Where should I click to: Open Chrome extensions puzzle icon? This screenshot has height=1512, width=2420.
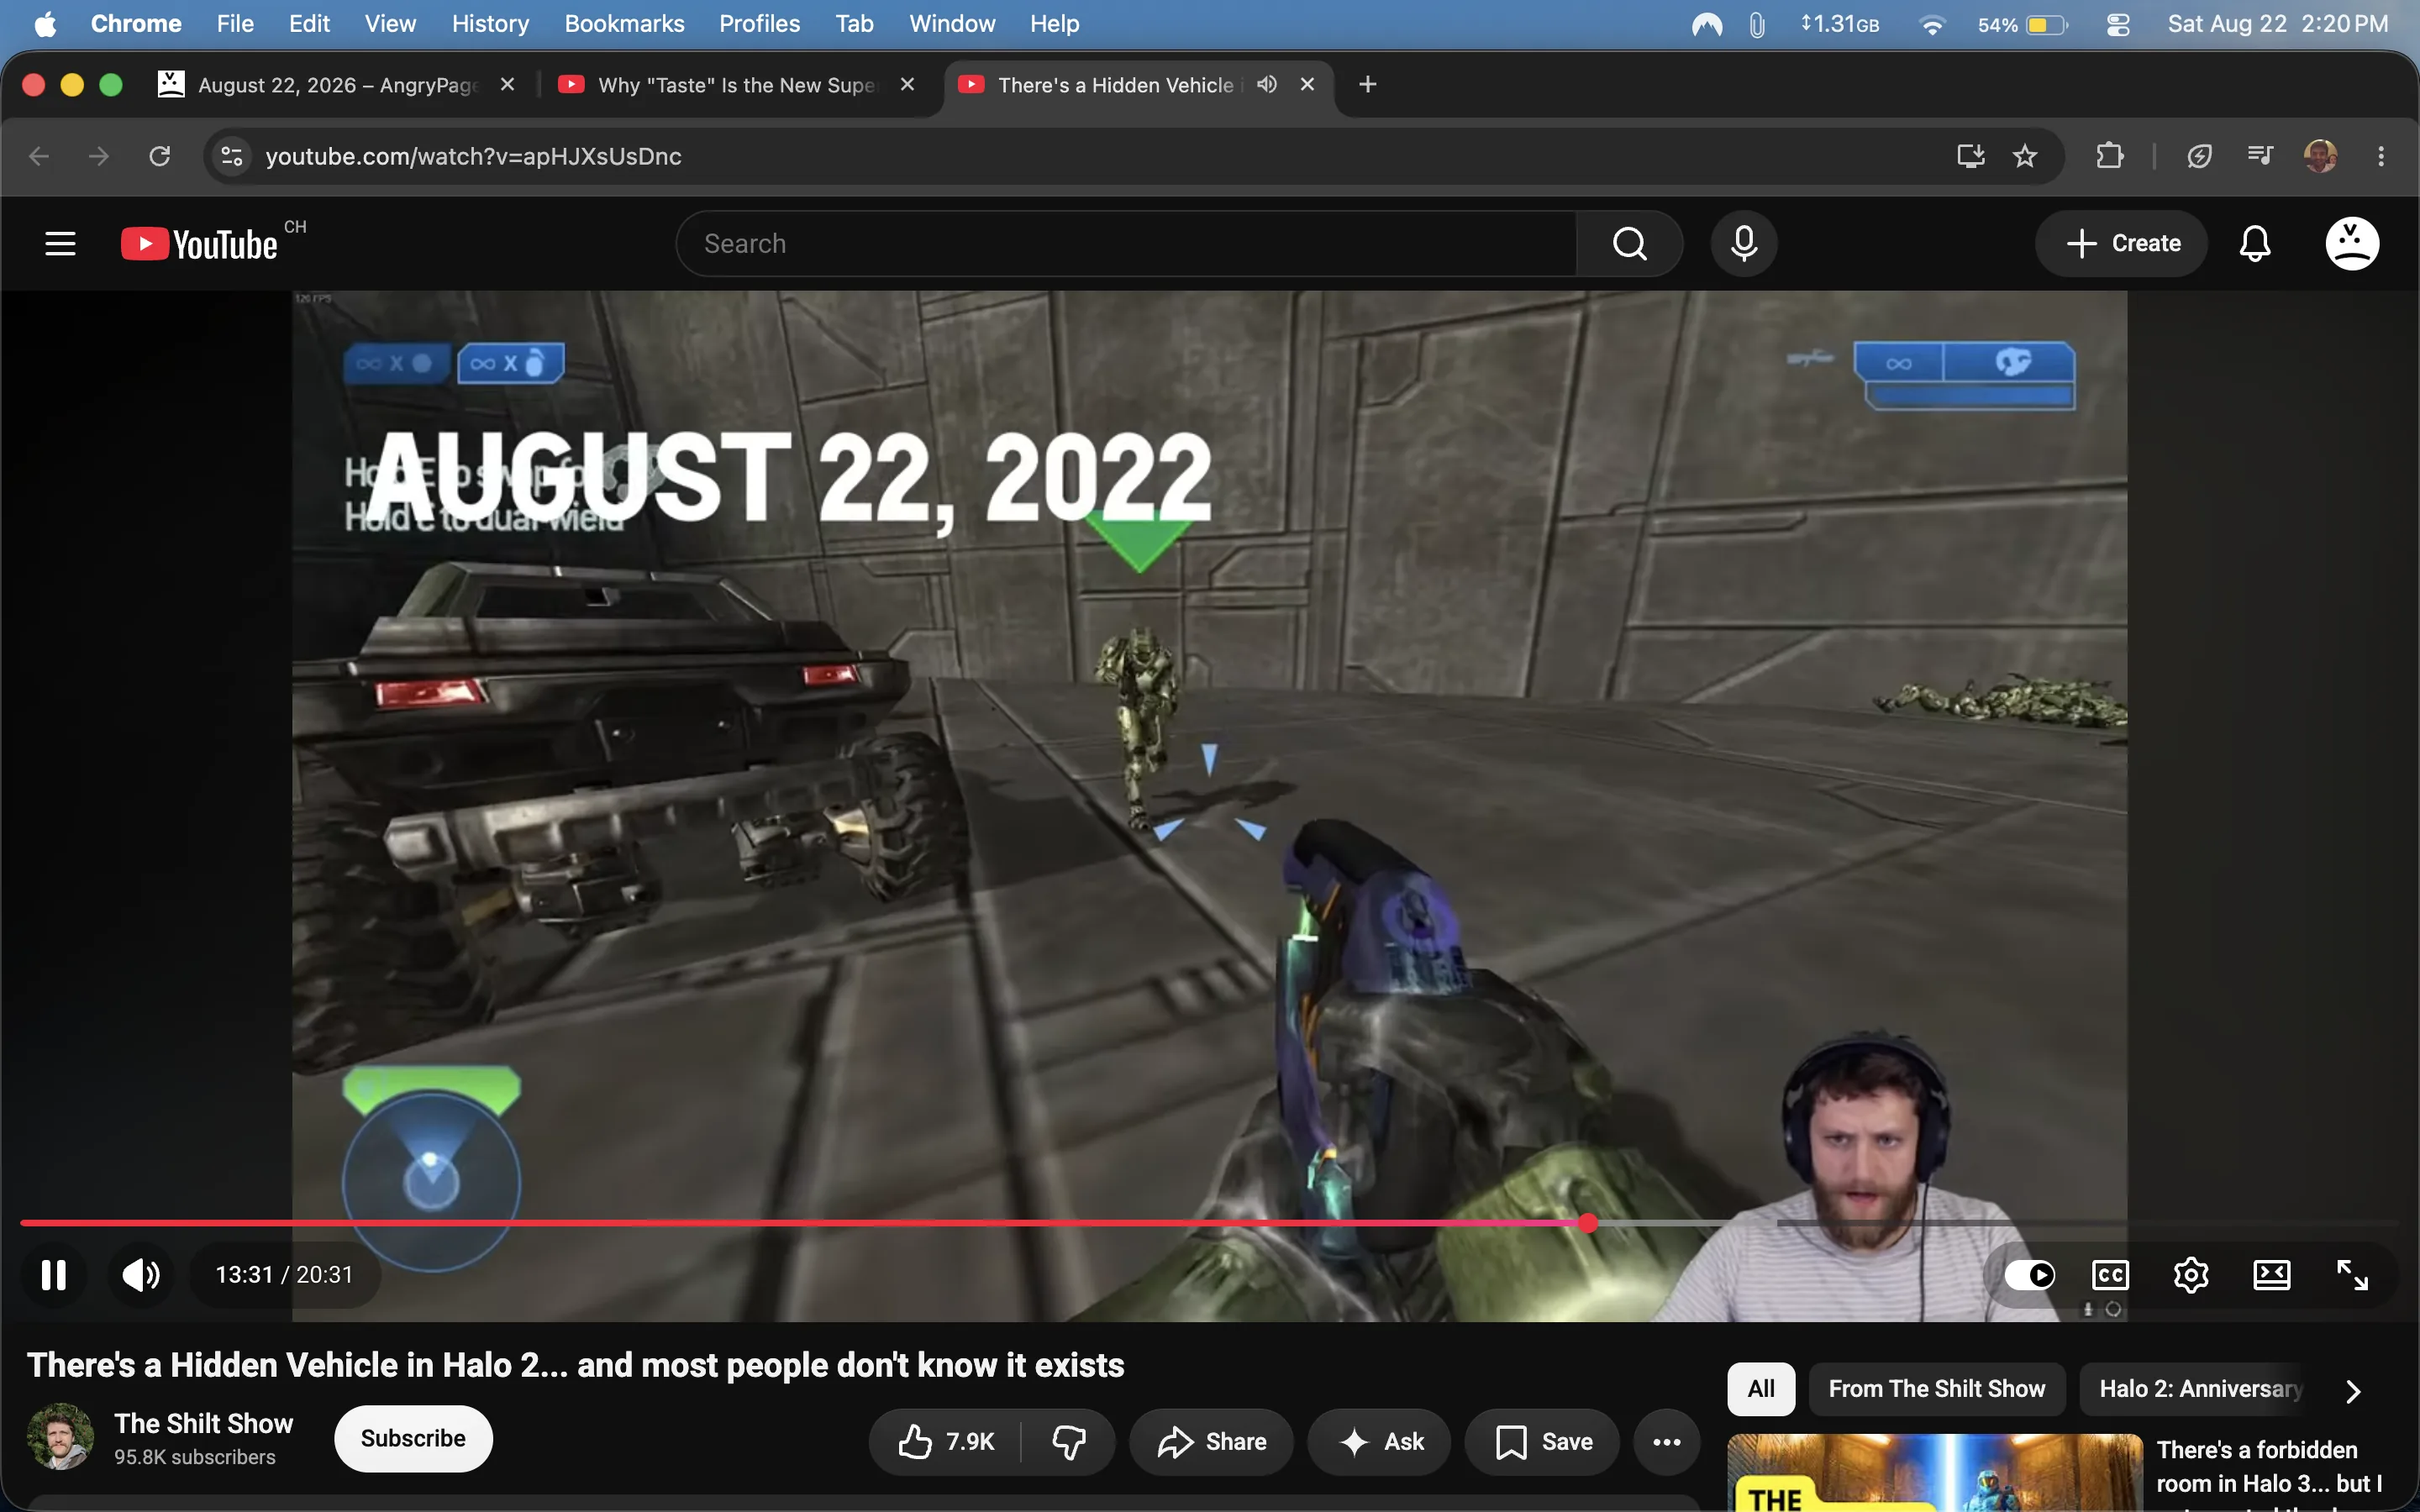coord(2110,156)
